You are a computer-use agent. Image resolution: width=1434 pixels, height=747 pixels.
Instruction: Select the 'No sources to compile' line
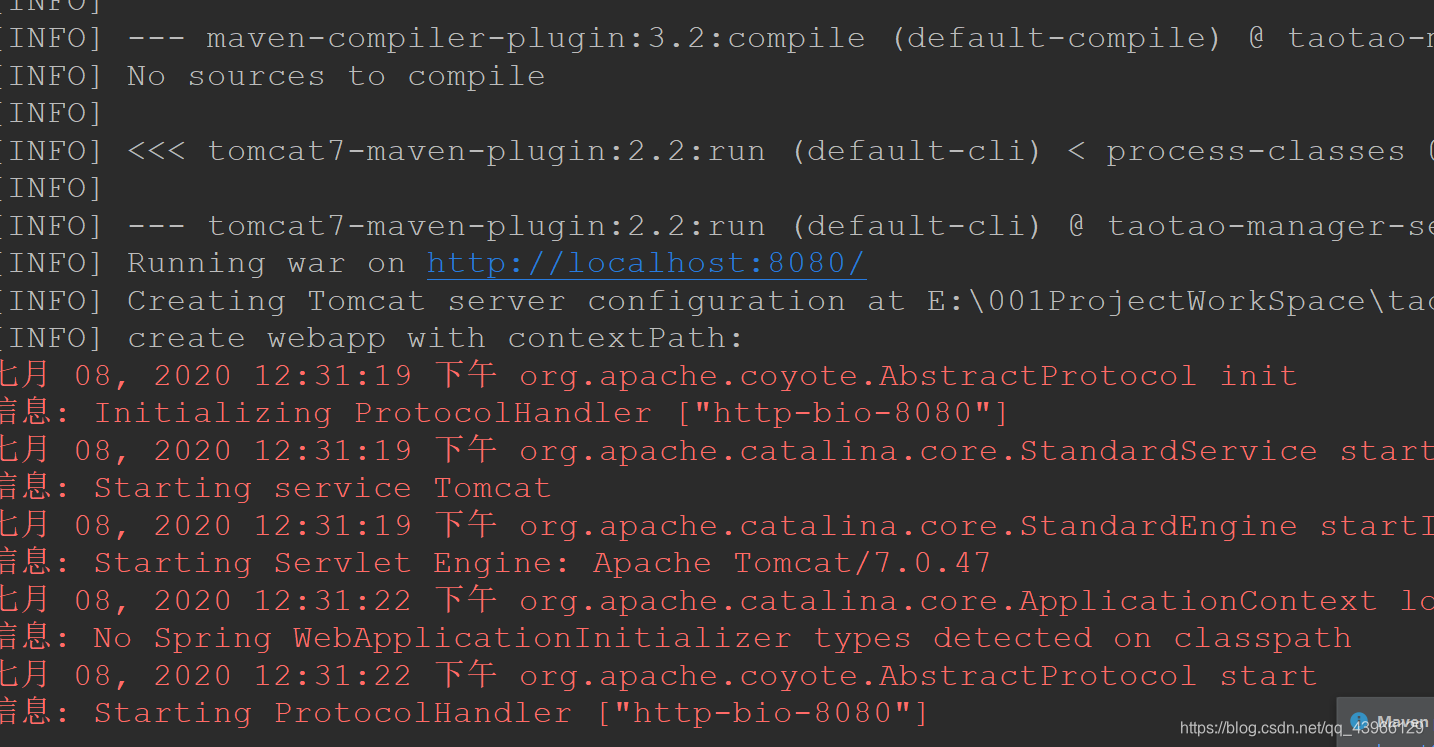pos(273,76)
